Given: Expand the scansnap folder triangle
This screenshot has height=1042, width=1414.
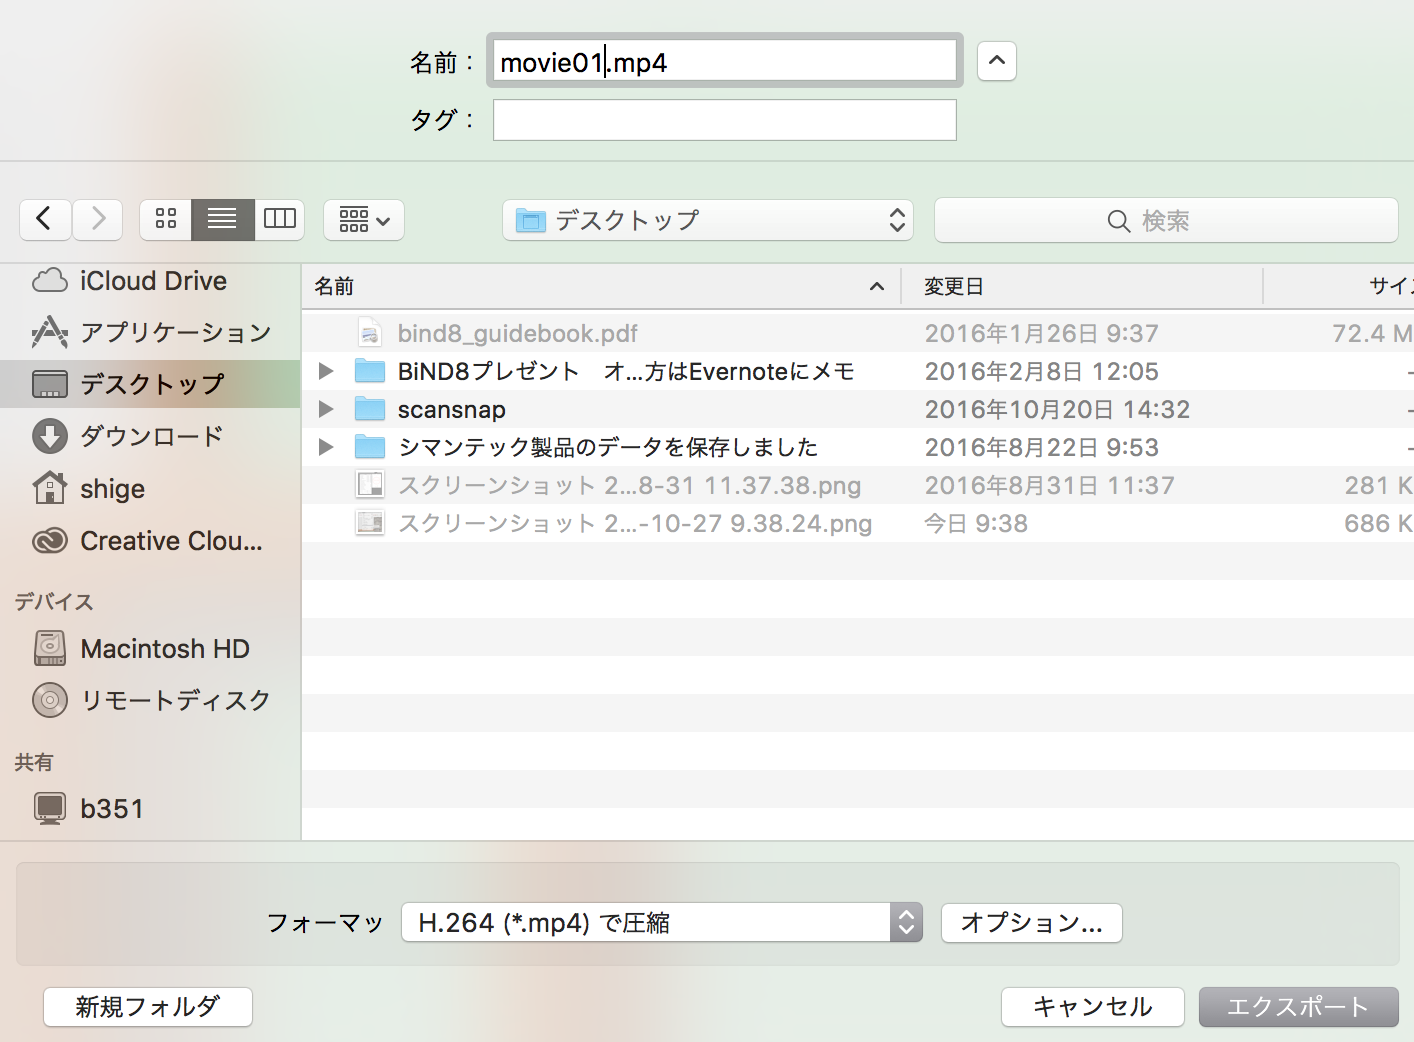Looking at the screenshot, I should click(326, 409).
